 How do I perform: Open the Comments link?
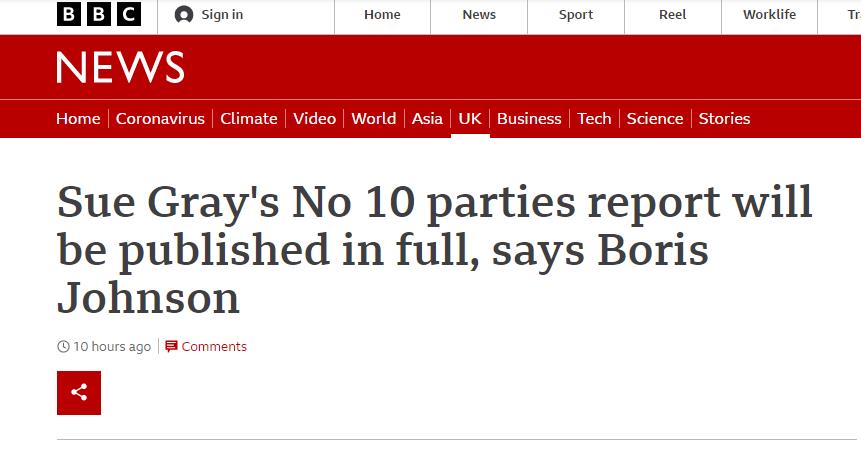coord(214,347)
